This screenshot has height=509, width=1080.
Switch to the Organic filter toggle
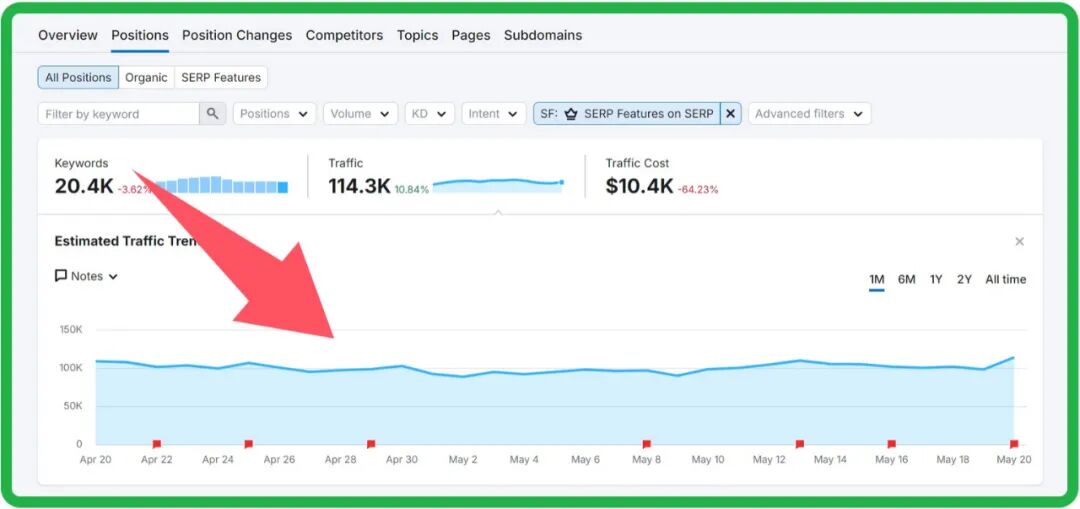[x=146, y=78]
